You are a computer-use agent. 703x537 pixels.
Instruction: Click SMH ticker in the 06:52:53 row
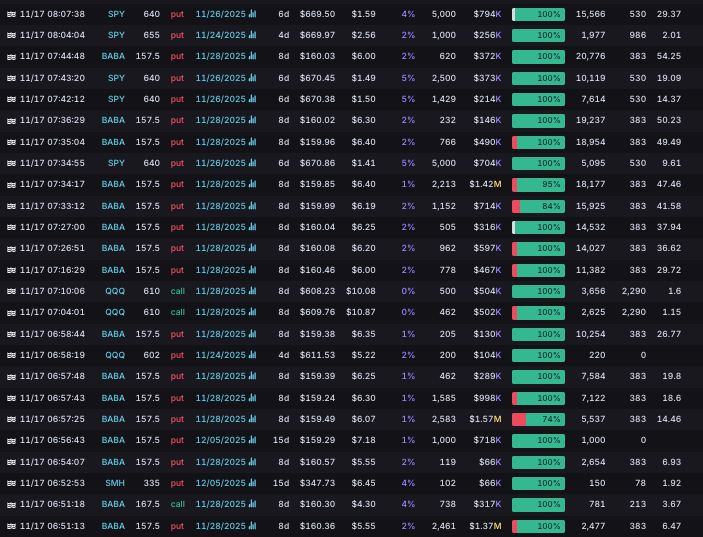pyautogui.click(x=115, y=483)
